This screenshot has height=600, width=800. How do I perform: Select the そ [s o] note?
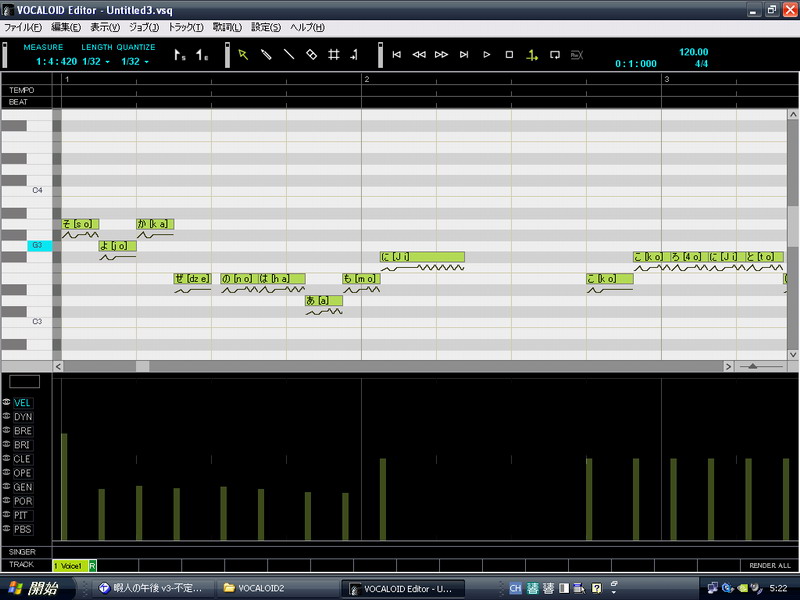(80, 224)
